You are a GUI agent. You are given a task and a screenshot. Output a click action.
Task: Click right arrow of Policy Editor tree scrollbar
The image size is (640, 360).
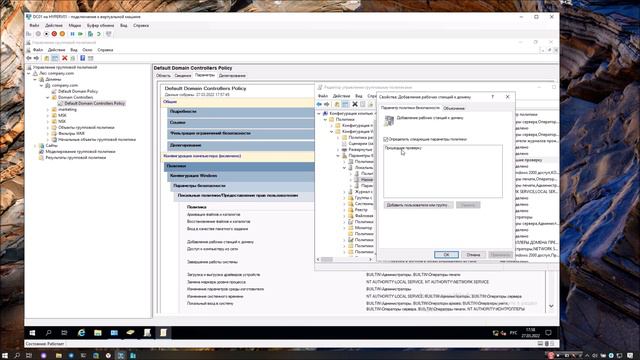click(370, 260)
